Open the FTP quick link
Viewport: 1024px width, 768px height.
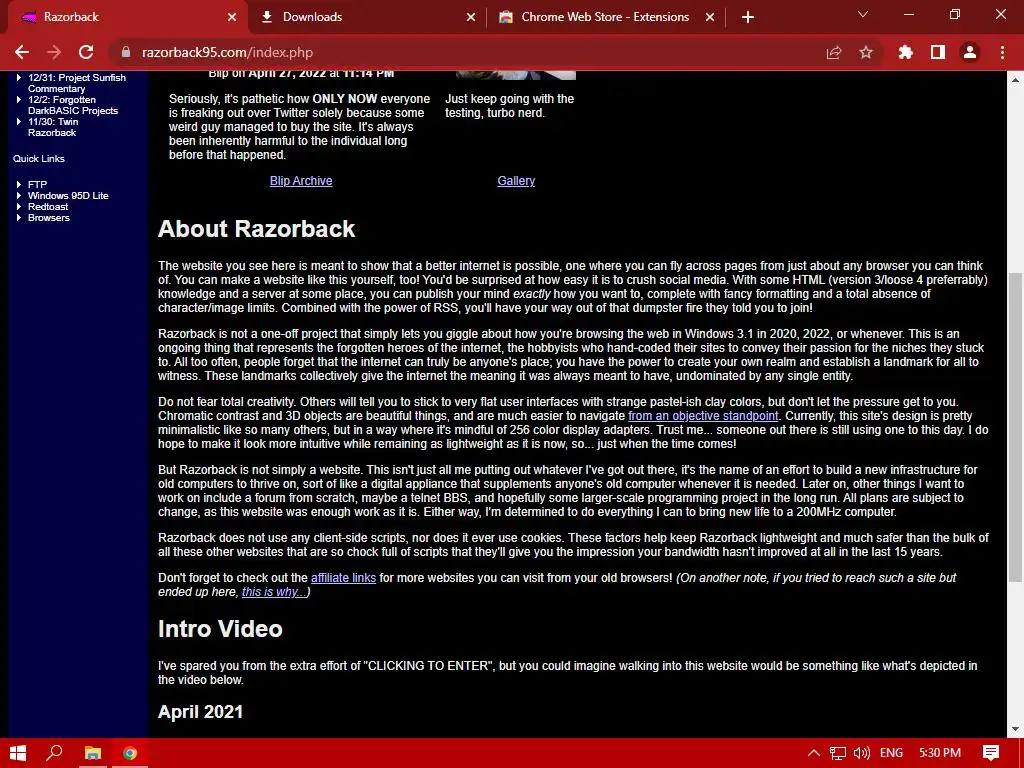pyautogui.click(x=37, y=185)
